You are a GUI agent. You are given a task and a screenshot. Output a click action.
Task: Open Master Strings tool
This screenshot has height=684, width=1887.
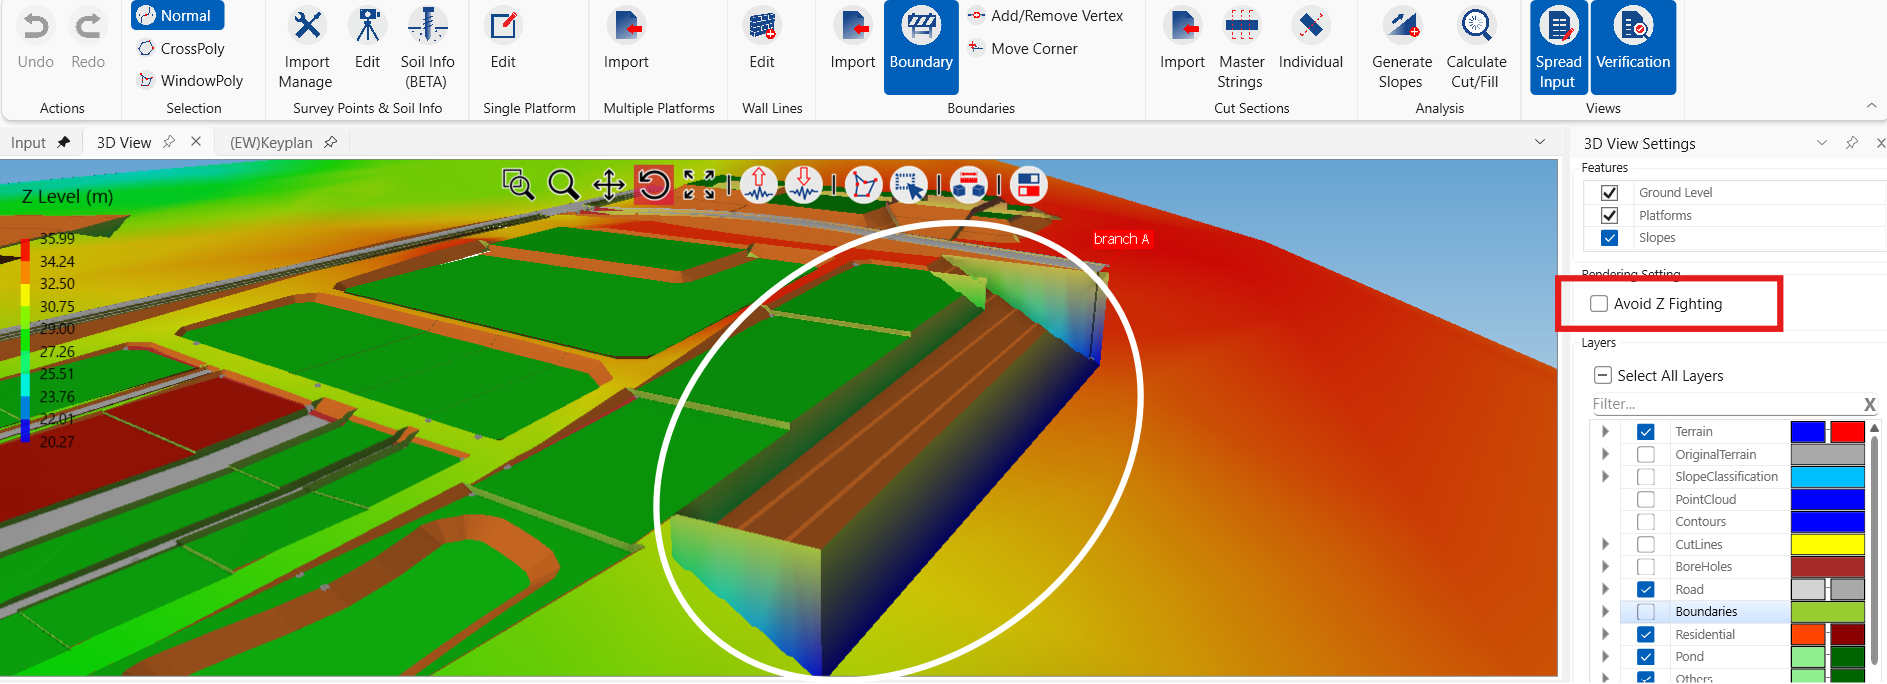pyautogui.click(x=1241, y=48)
